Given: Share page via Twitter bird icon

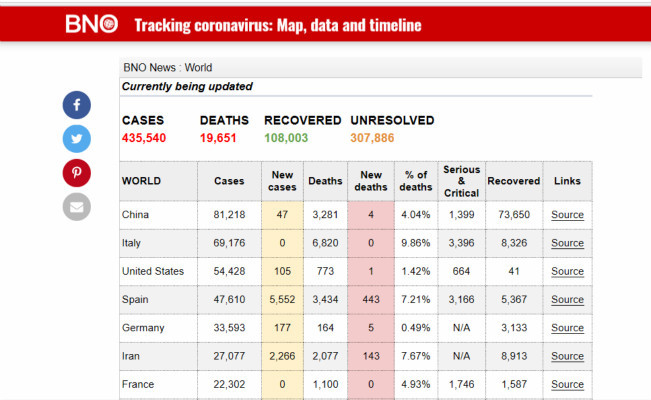Looking at the screenshot, I should [77, 139].
